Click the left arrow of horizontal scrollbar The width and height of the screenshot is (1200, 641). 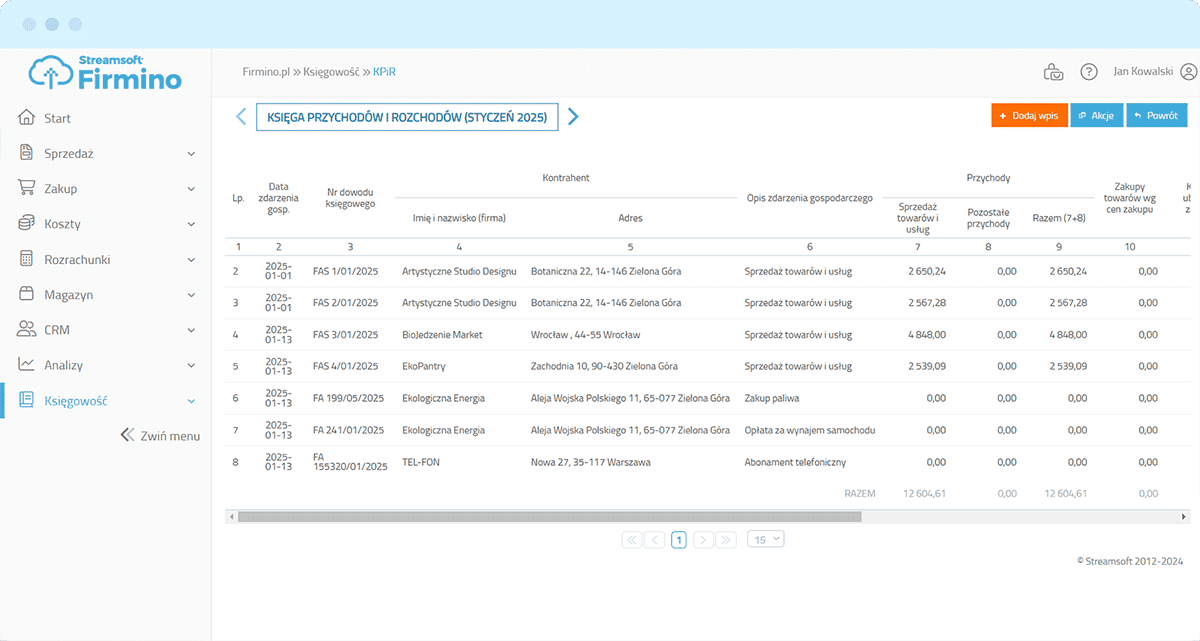231,517
